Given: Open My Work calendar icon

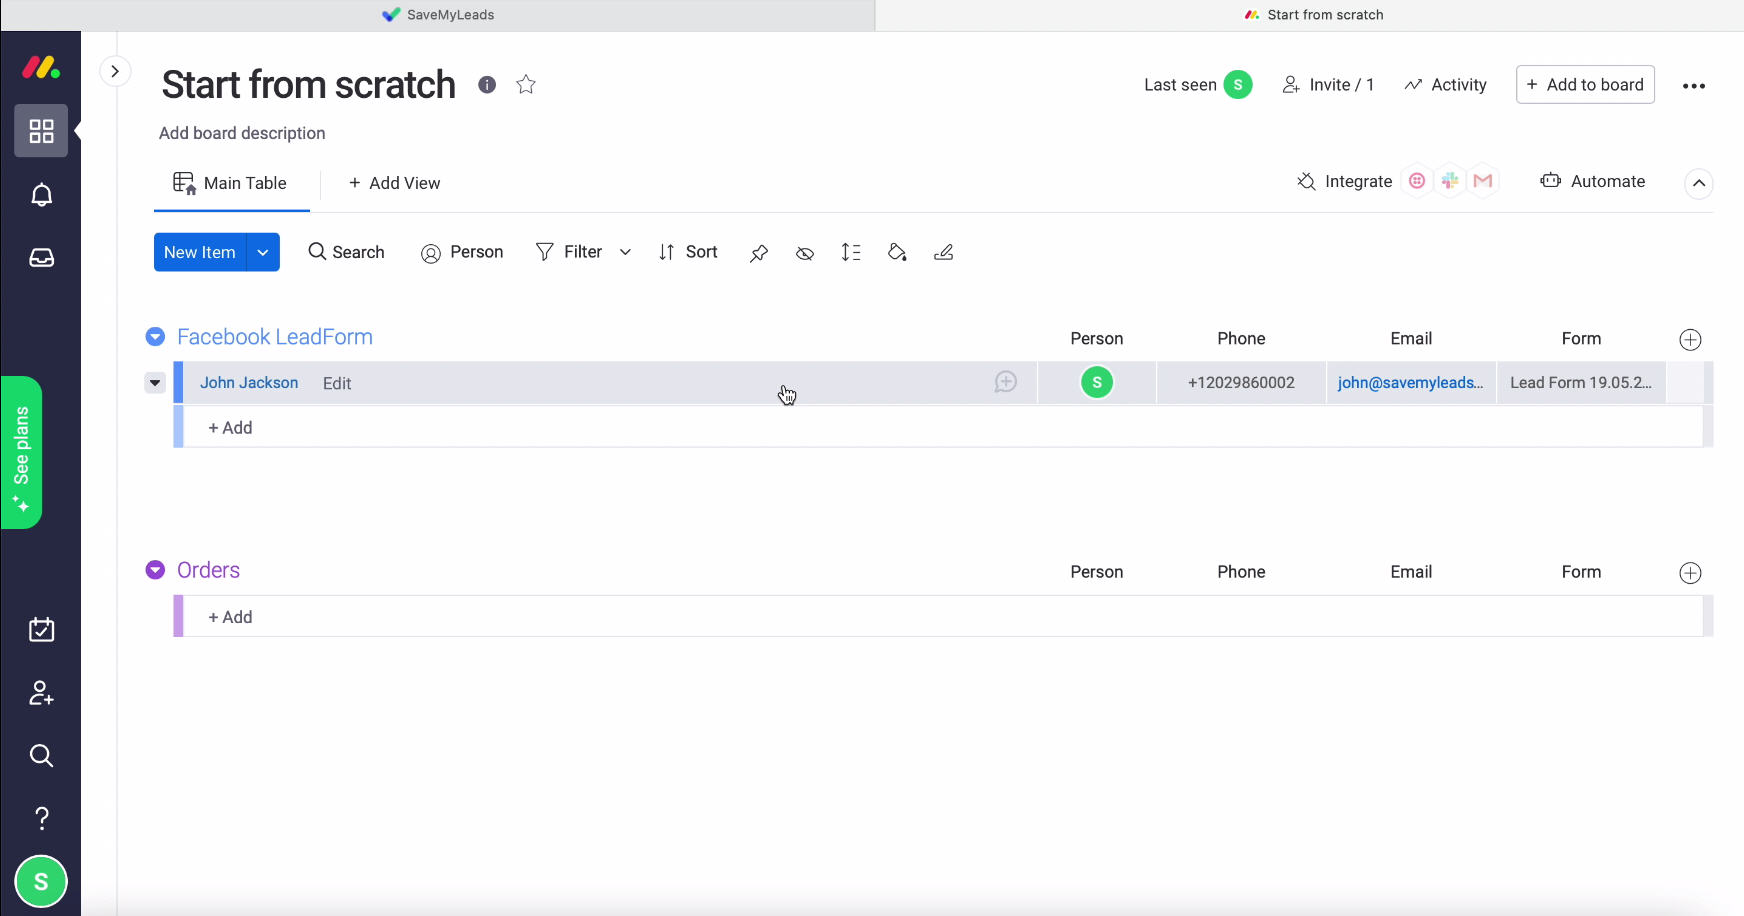Looking at the screenshot, I should point(41,630).
